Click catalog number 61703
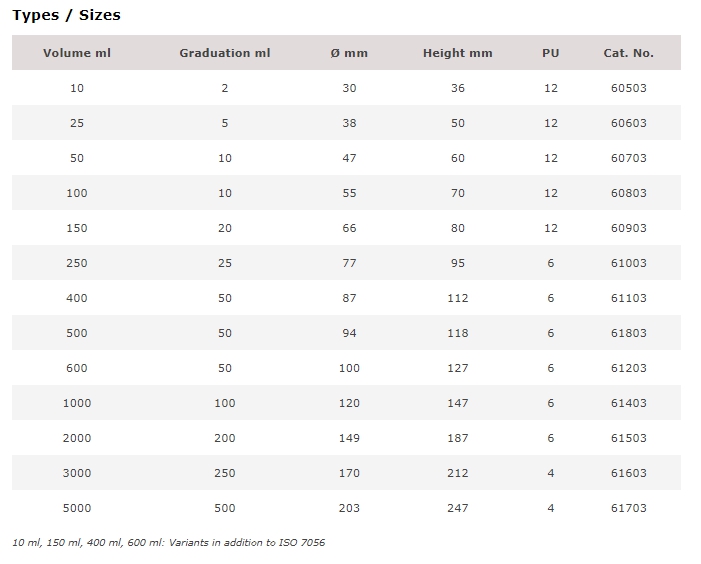The width and height of the screenshot is (701, 564). (x=629, y=508)
